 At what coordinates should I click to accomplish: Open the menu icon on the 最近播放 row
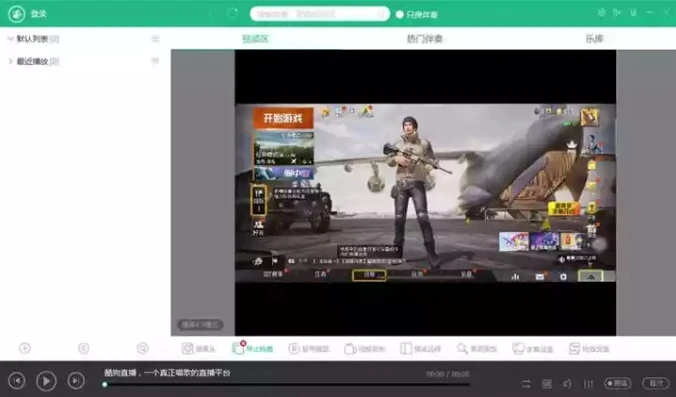[155, 61]
